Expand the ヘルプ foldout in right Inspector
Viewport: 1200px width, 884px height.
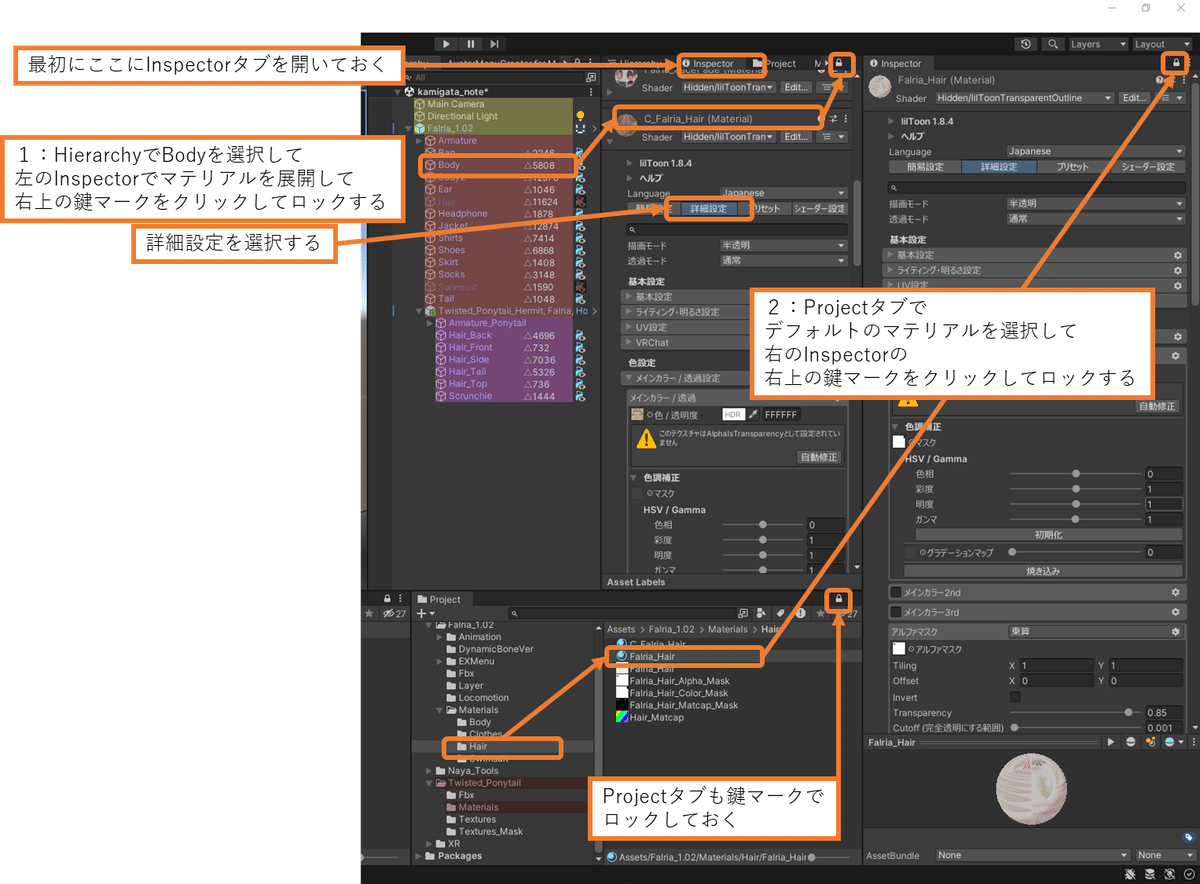point(892,136)
